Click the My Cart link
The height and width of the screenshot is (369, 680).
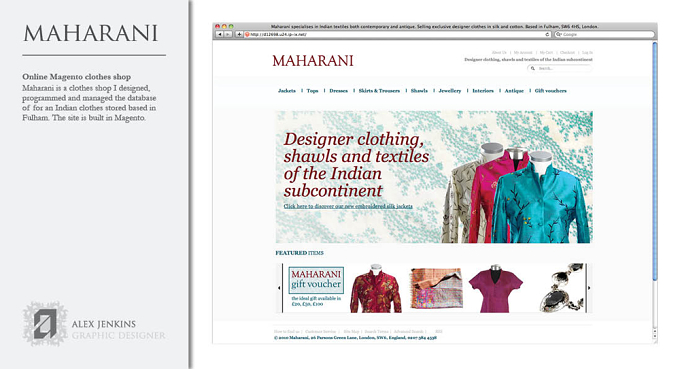click(546, 52)
